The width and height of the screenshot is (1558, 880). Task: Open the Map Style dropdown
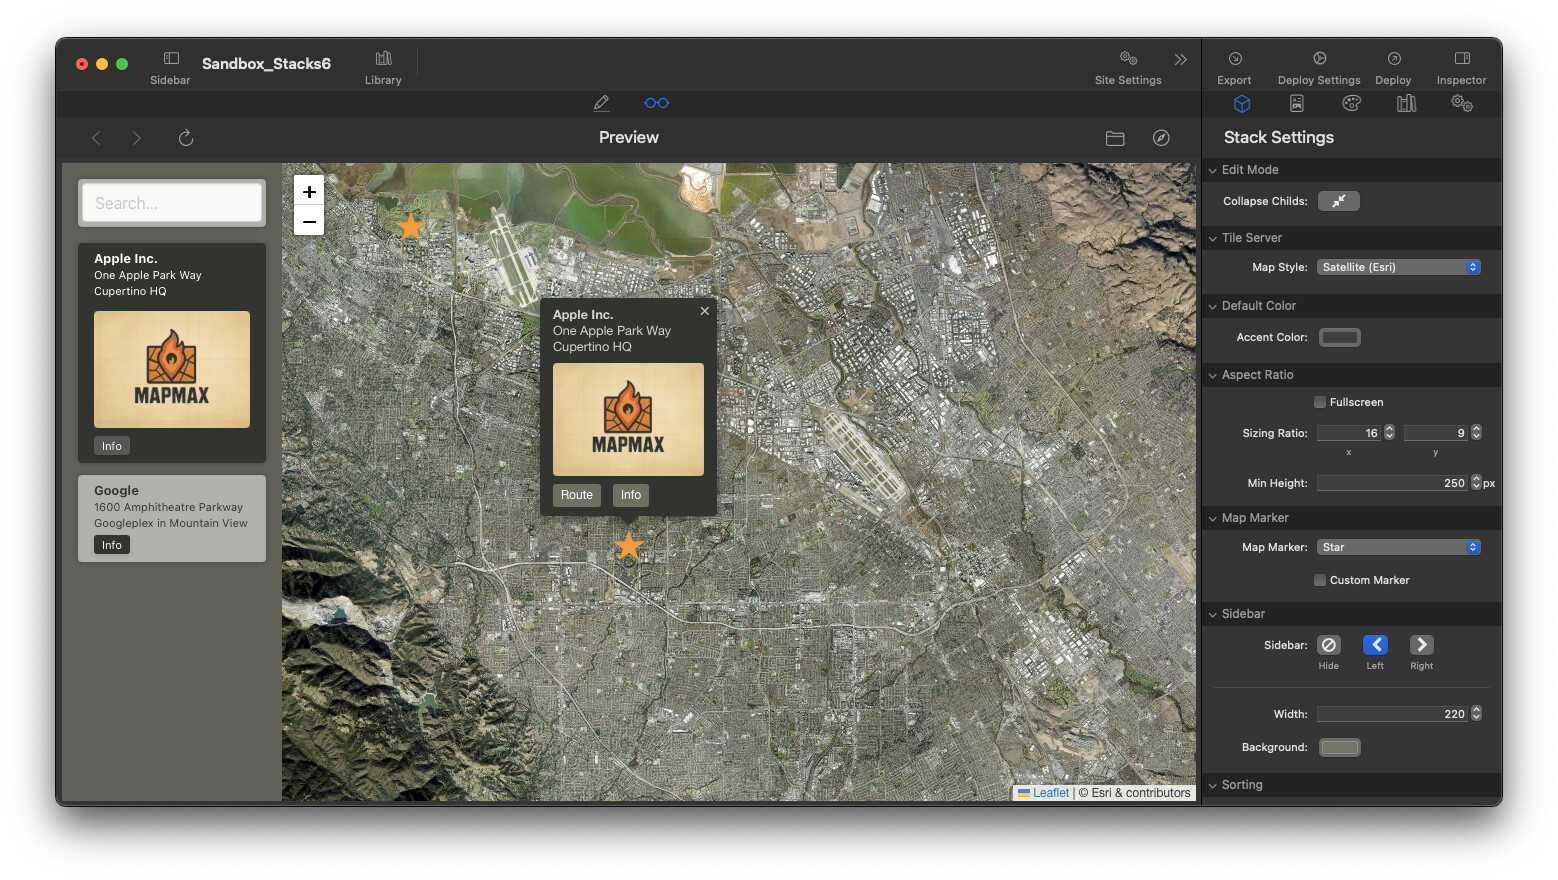tap(1398, 267)
